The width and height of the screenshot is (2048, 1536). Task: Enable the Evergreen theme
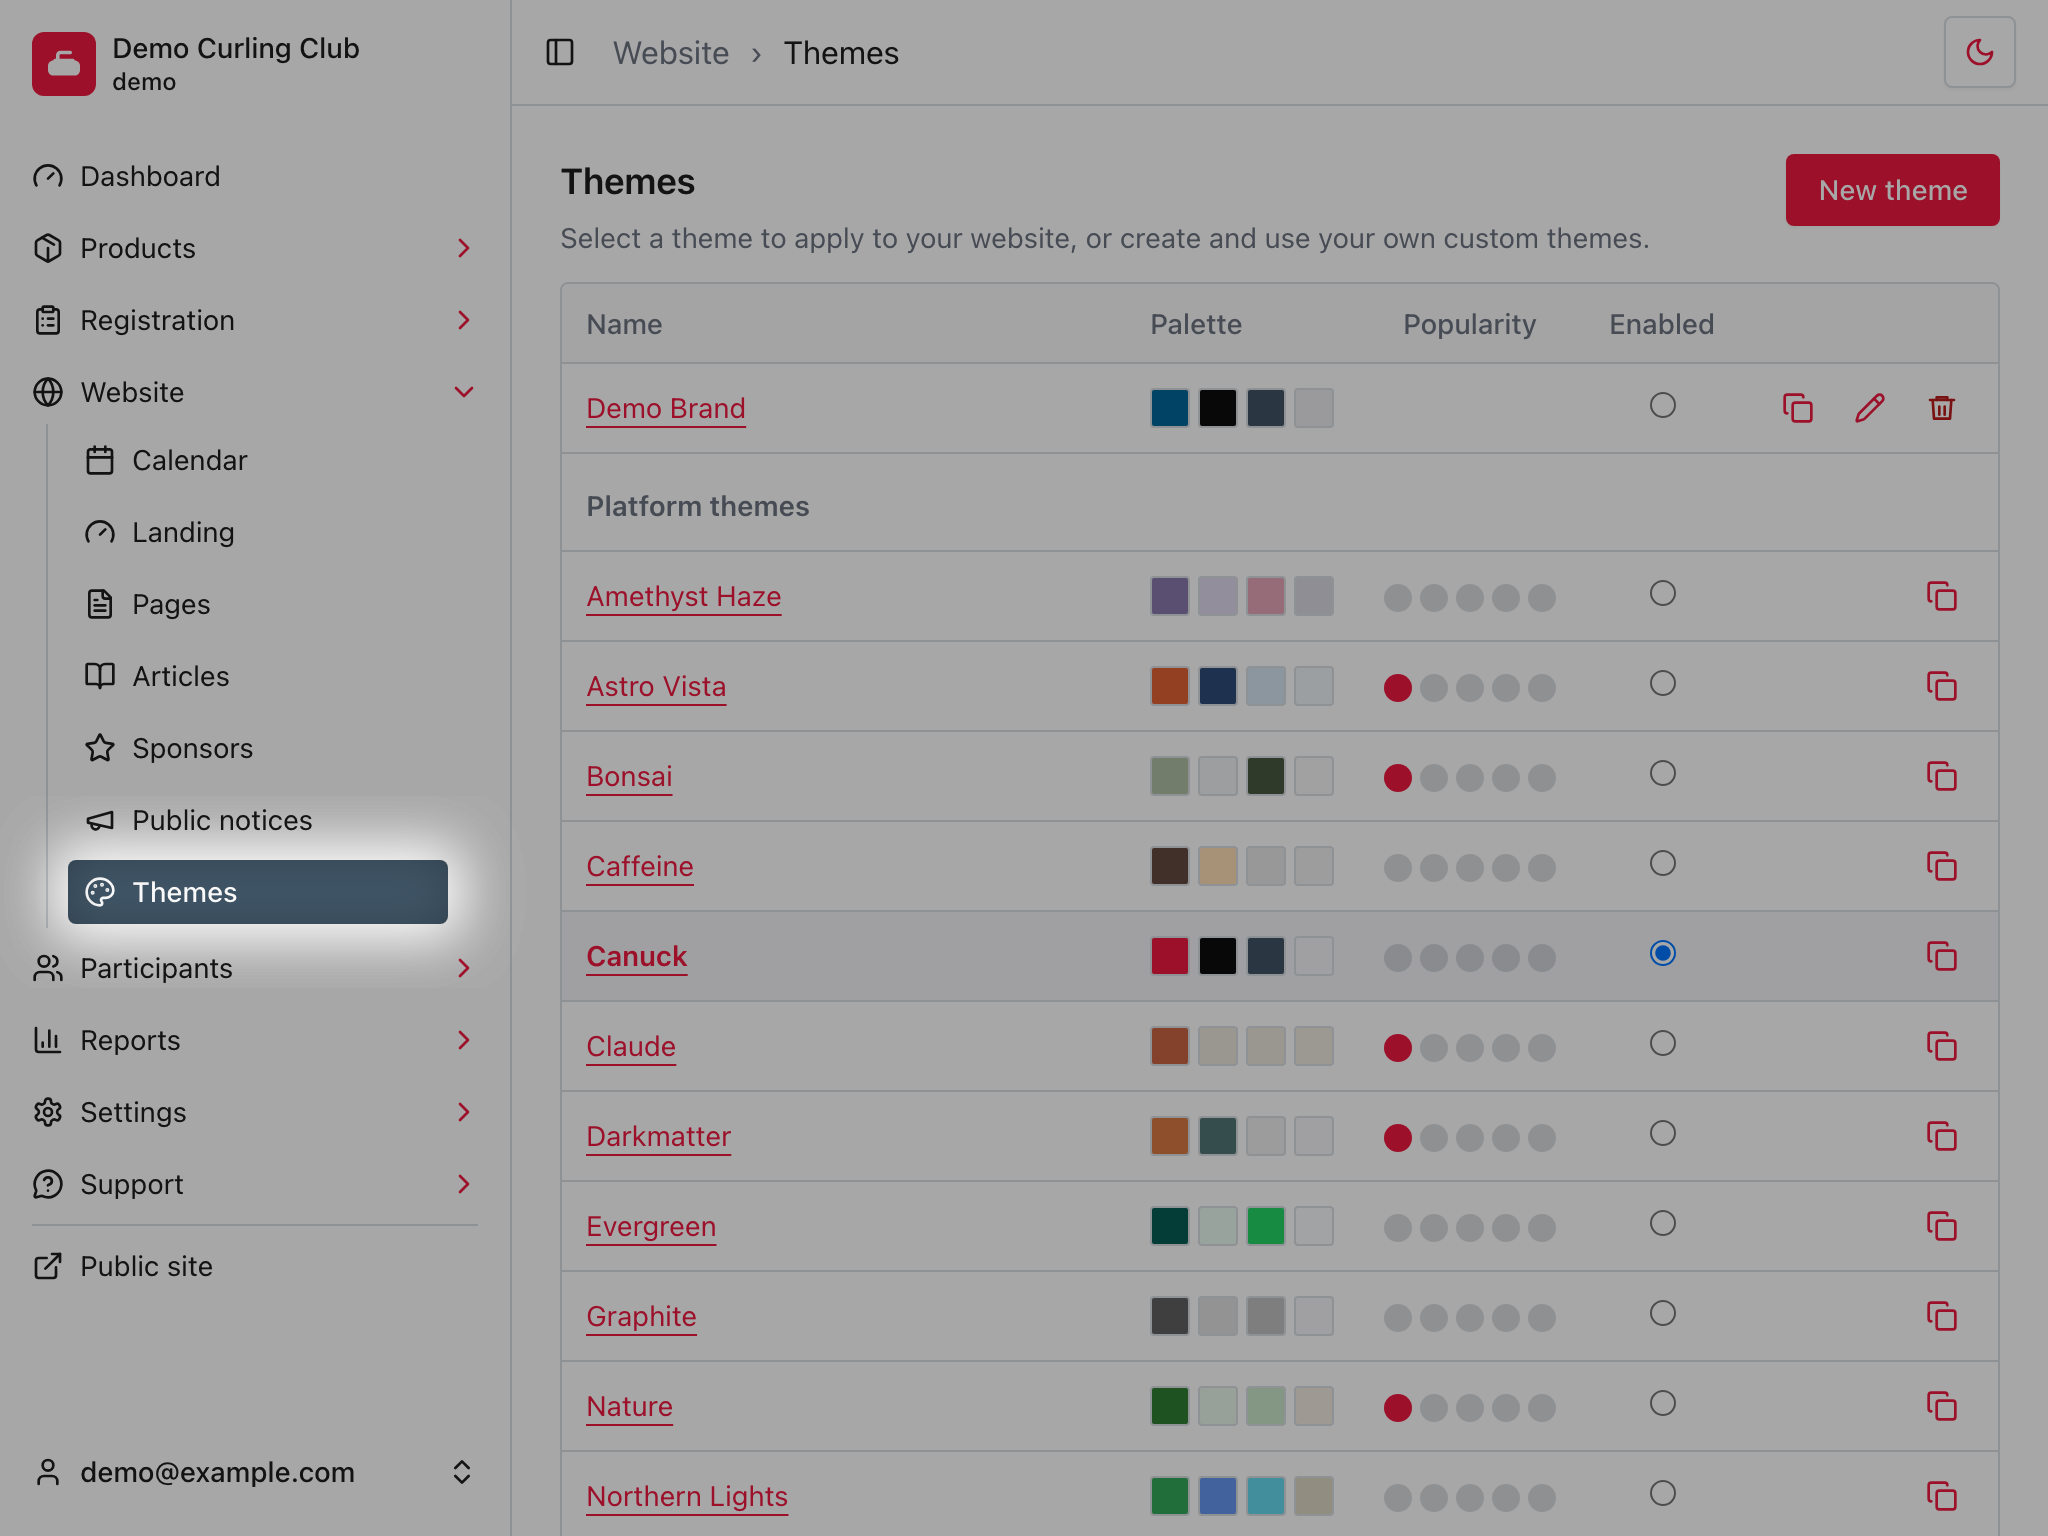[1662, 1223]
